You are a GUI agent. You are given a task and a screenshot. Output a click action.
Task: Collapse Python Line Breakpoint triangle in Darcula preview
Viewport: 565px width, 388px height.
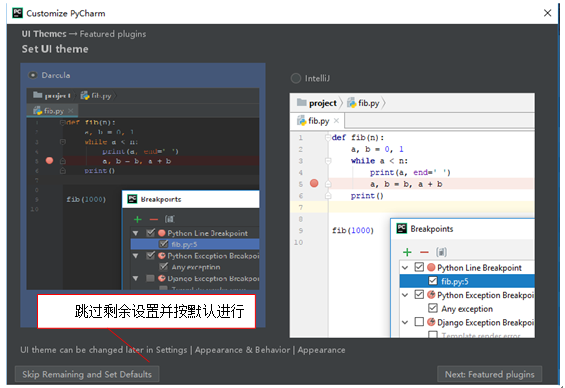tap(135, 233)
